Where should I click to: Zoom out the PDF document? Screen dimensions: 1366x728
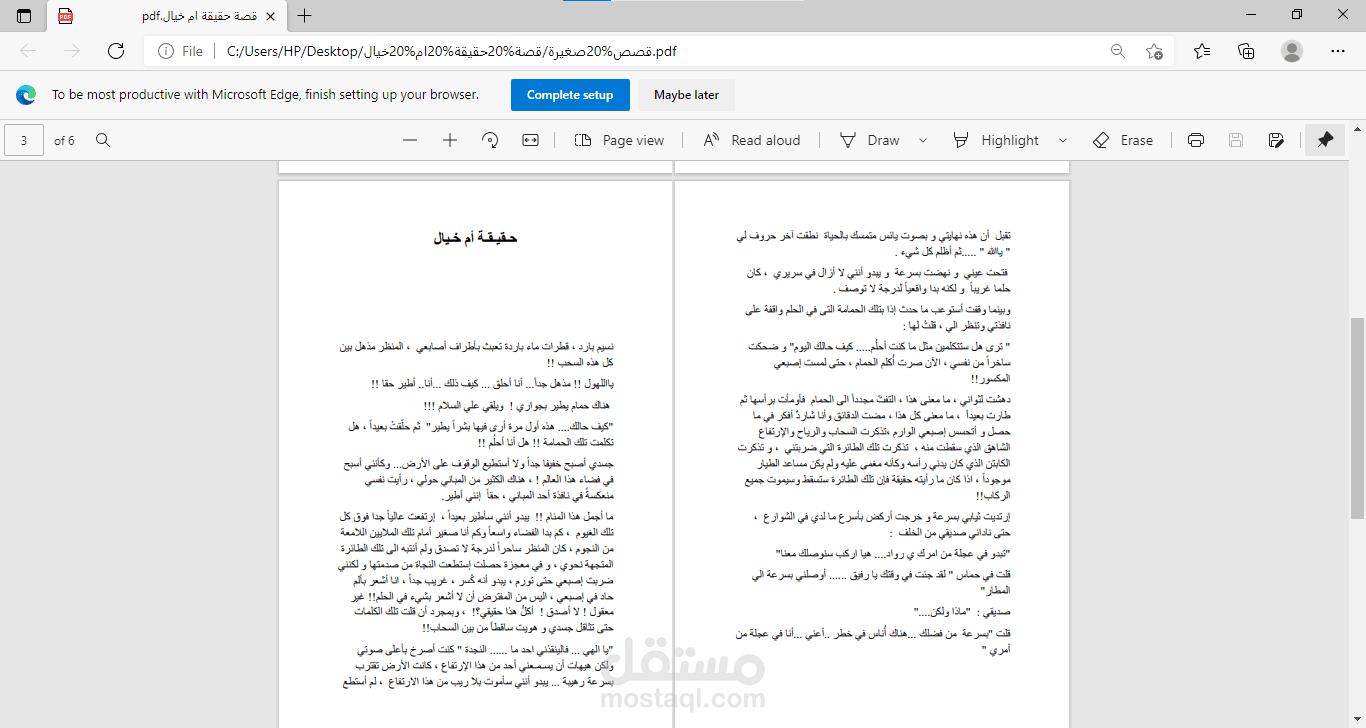(x=410, y=140)
